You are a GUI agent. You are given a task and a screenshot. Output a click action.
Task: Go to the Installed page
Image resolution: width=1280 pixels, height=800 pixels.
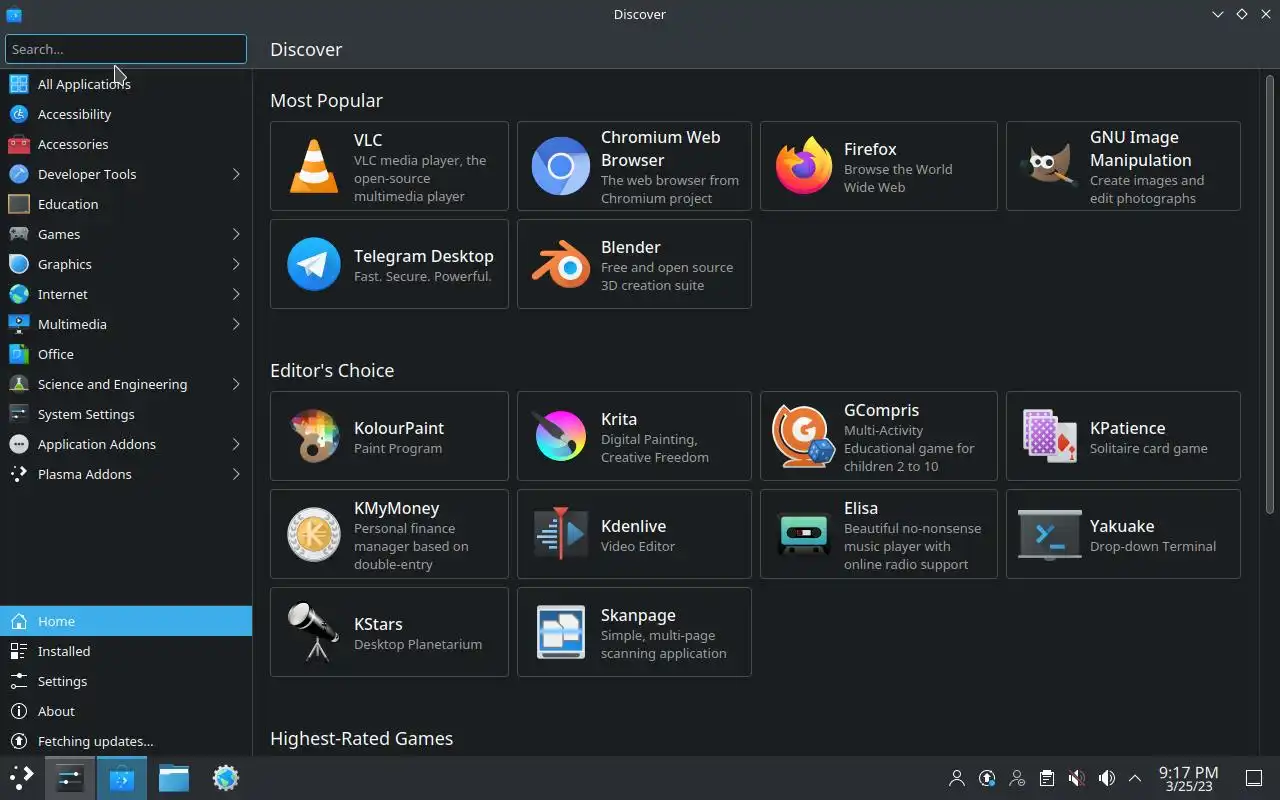coord(126,651)
